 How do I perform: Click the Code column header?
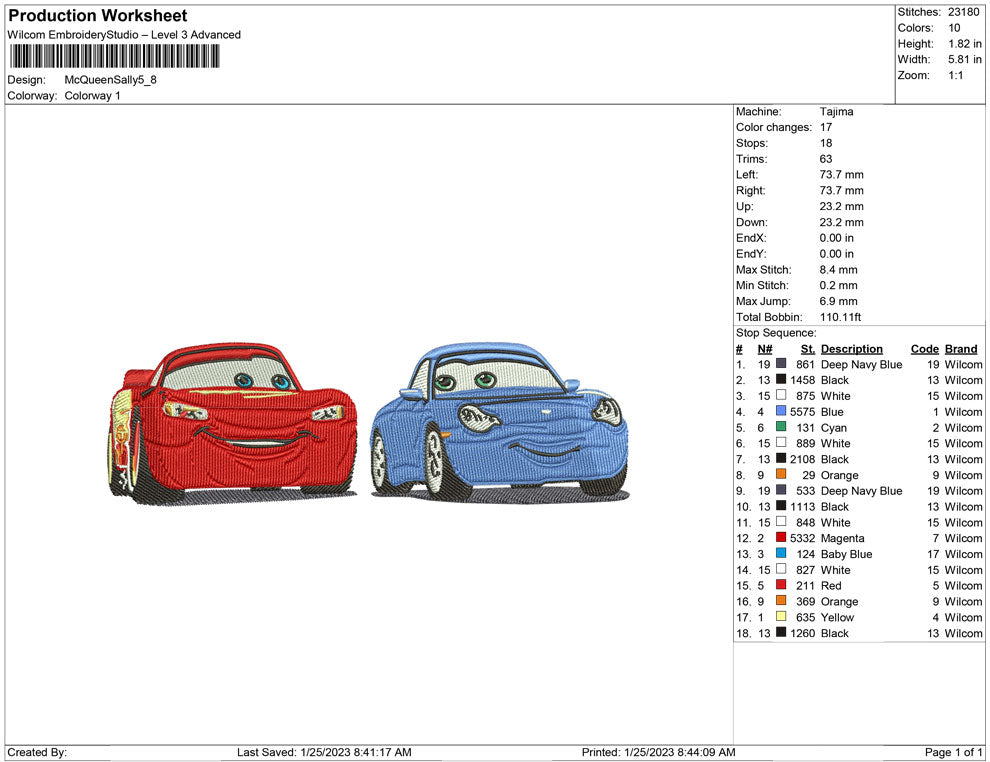point(924,349)
